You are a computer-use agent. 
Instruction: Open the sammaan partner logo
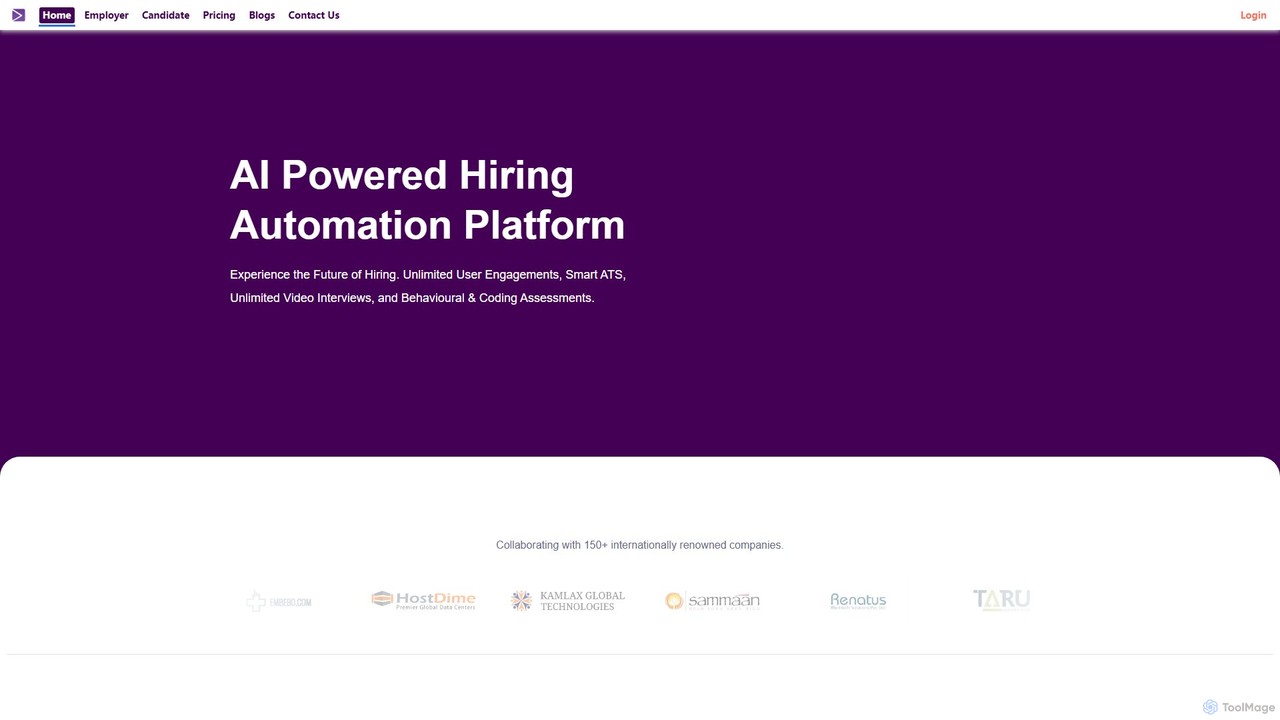coord(712,600)
